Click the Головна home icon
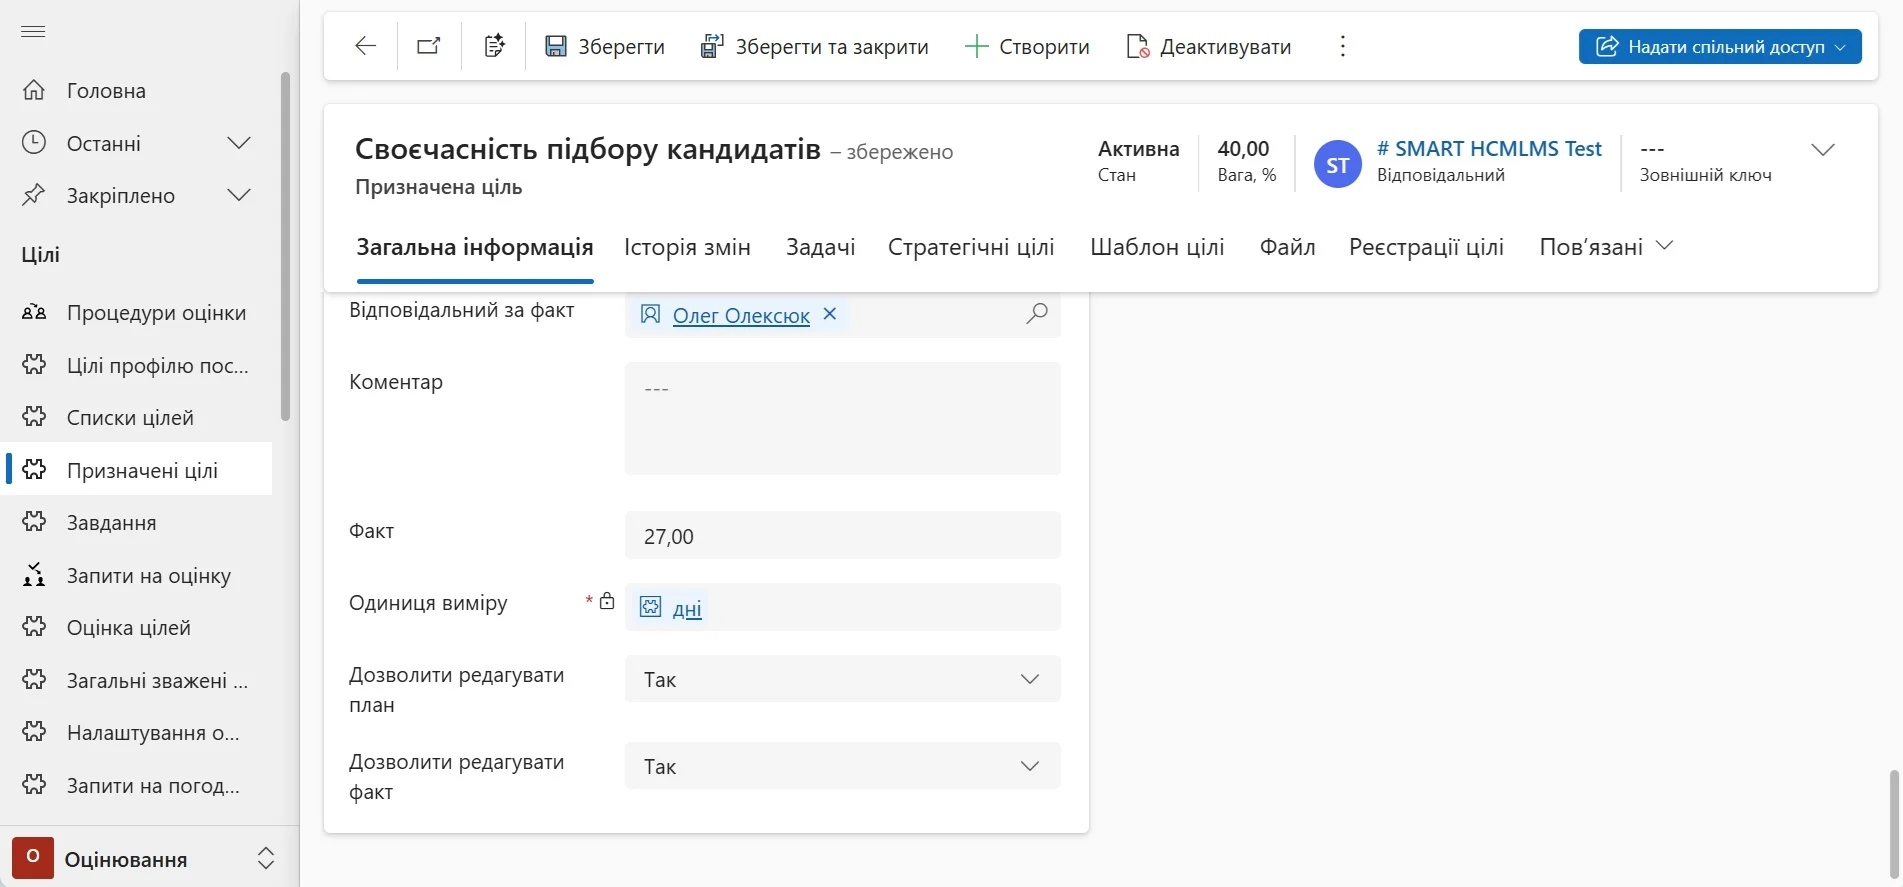 pos(34,90)
